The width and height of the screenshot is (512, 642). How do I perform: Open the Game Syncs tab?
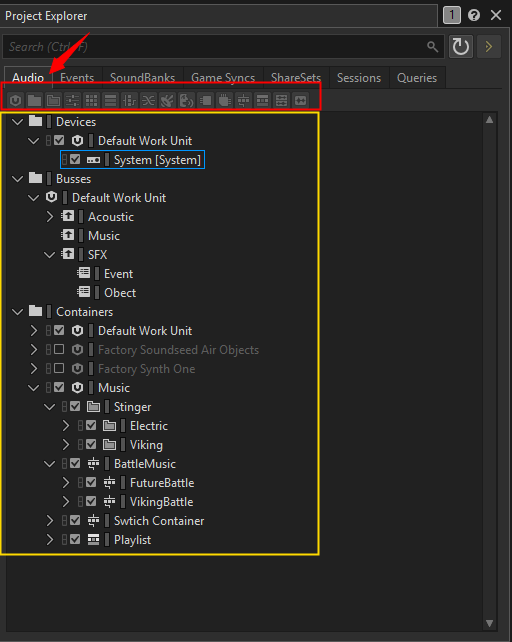click(x=223, y=78)
